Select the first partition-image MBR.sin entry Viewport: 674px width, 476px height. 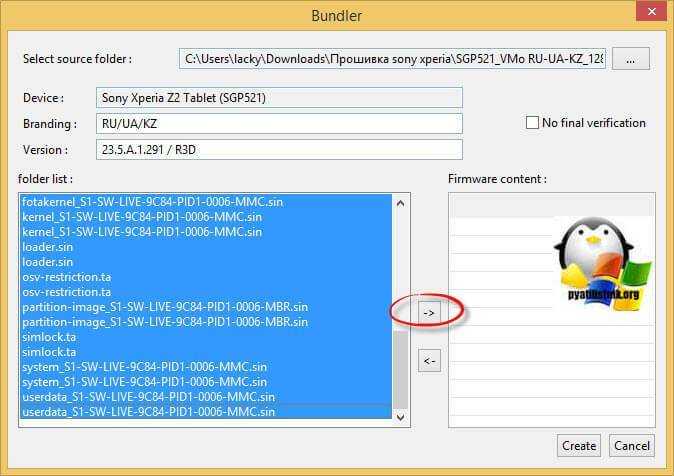206,307
